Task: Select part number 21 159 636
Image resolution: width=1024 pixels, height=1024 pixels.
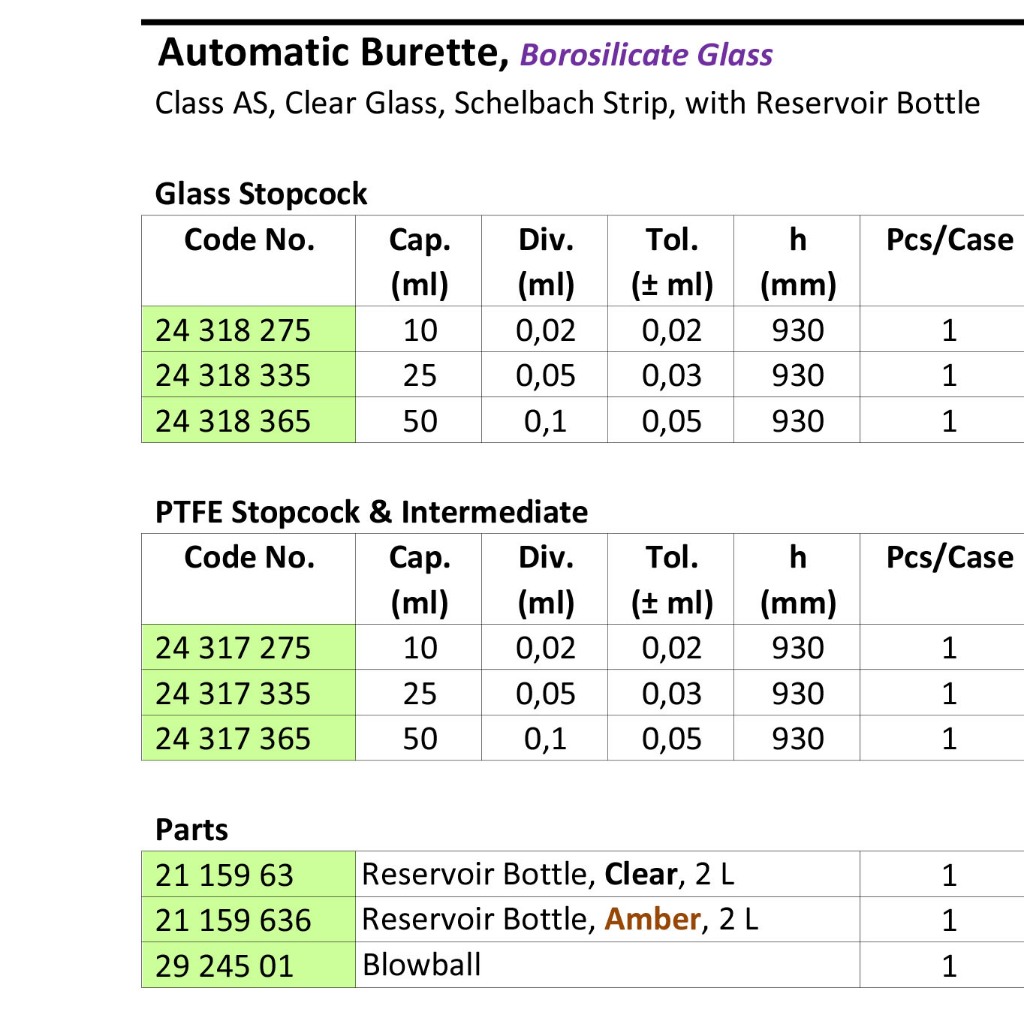Action: [x=233, y=920]
